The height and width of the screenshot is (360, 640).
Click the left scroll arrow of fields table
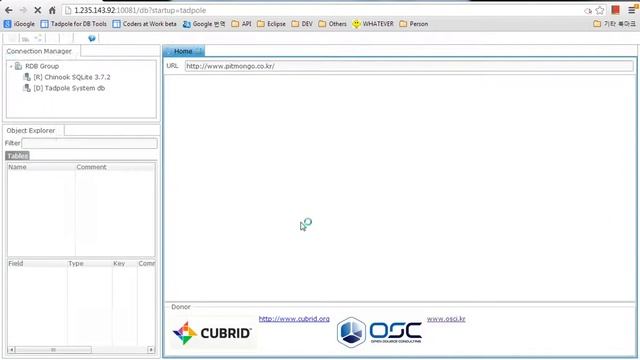coord(11,350)
